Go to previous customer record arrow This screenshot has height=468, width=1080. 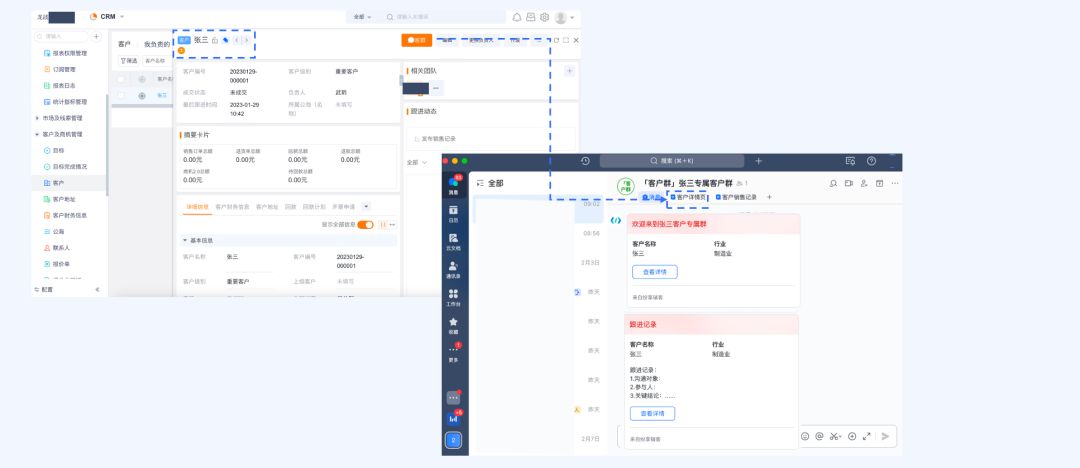coord(237,41)
